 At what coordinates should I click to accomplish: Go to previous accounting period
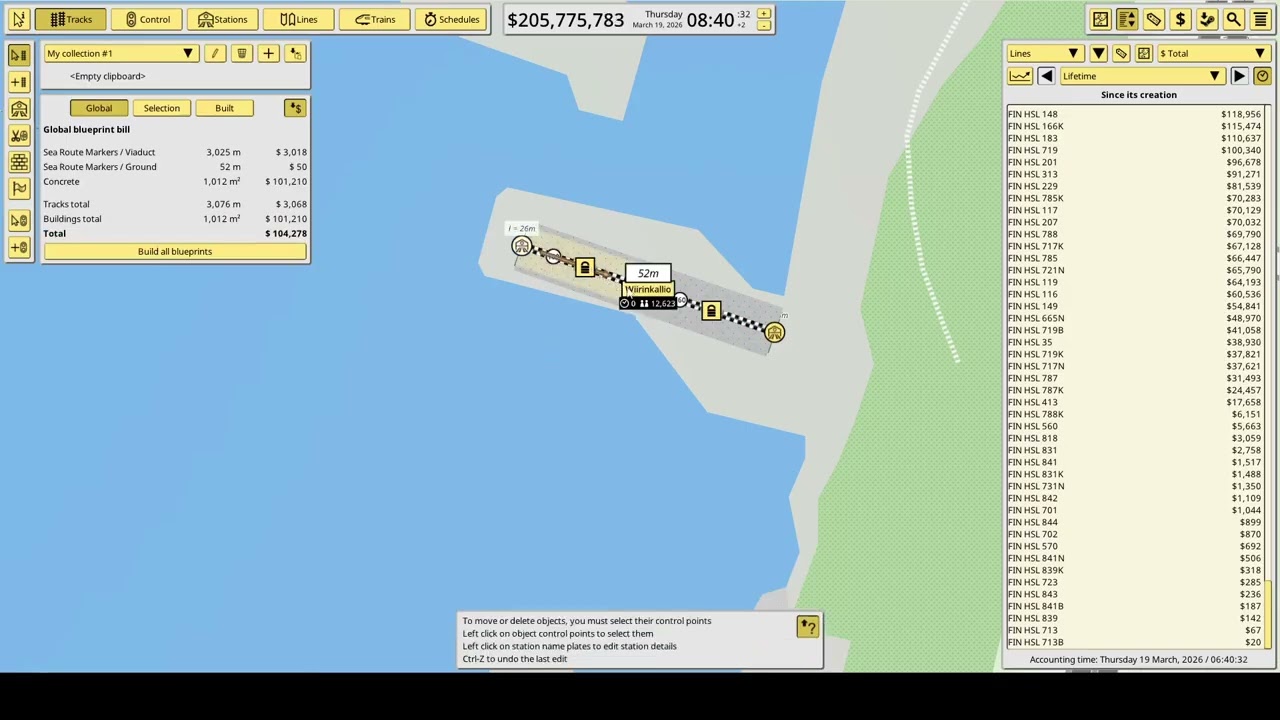[x=1046, y=76]
